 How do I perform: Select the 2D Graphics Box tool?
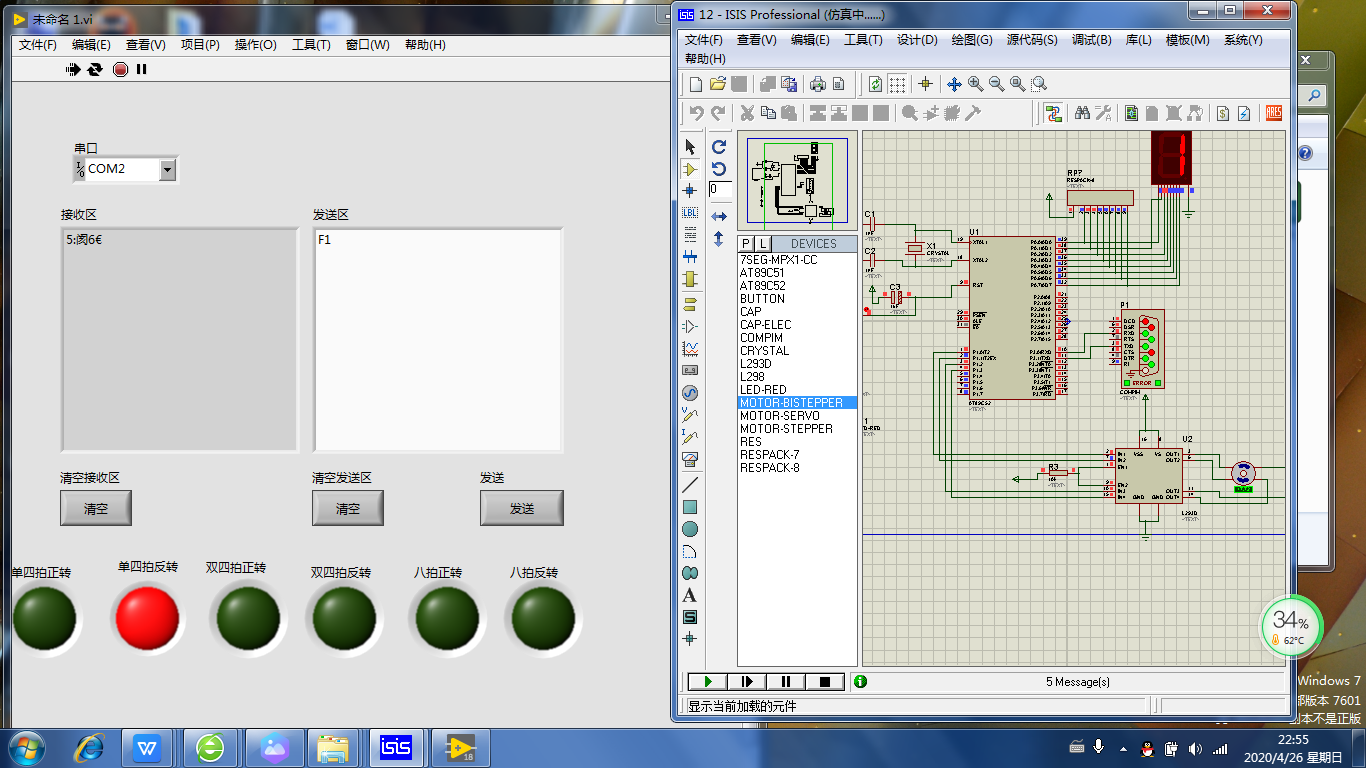tap(690, 507)
